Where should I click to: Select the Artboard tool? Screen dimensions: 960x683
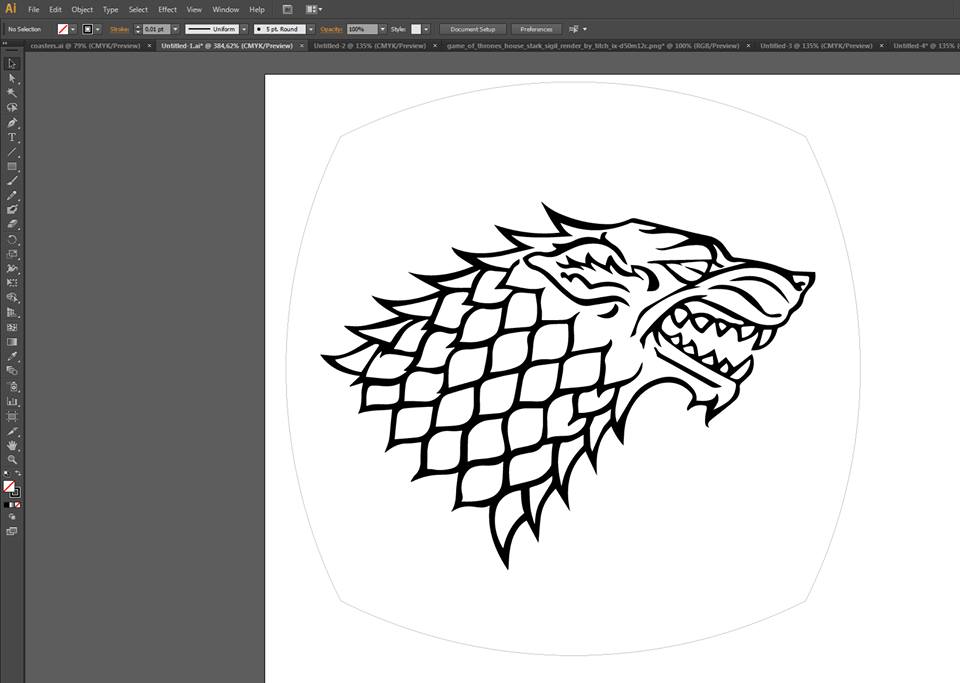coord(12,416)
